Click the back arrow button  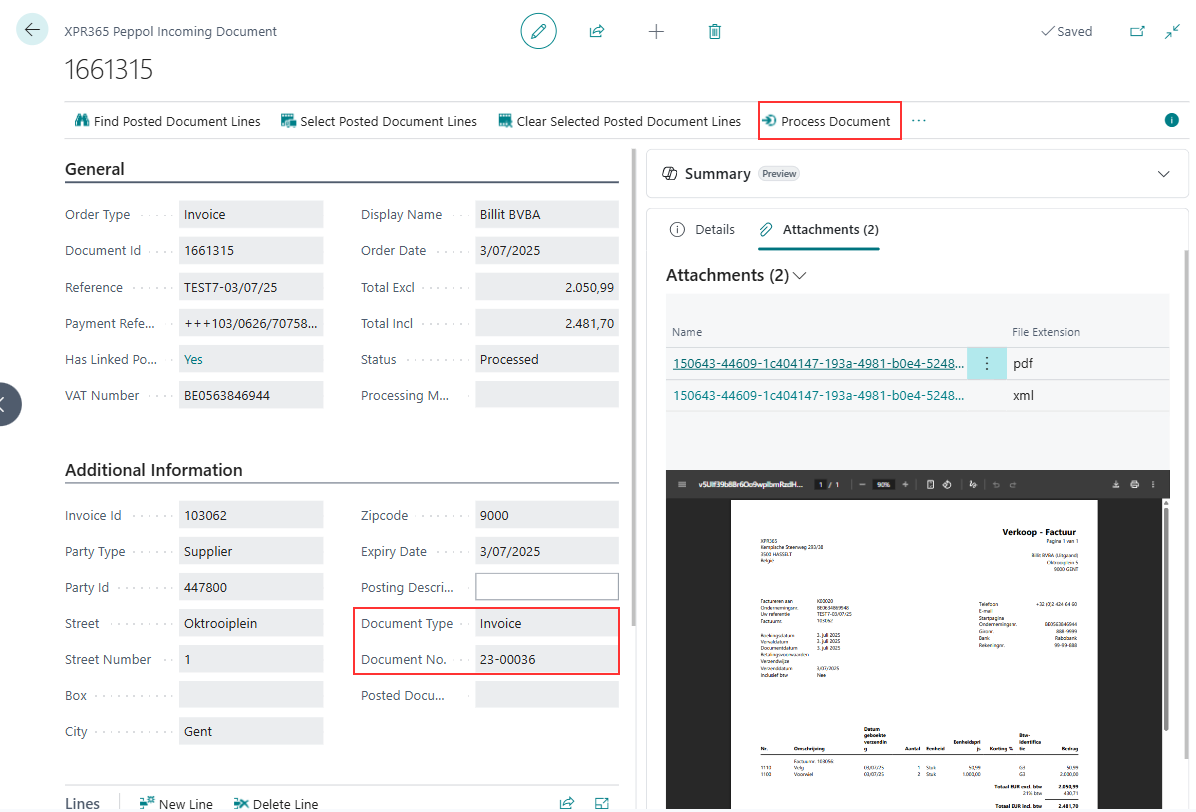[x=32, y=30]
